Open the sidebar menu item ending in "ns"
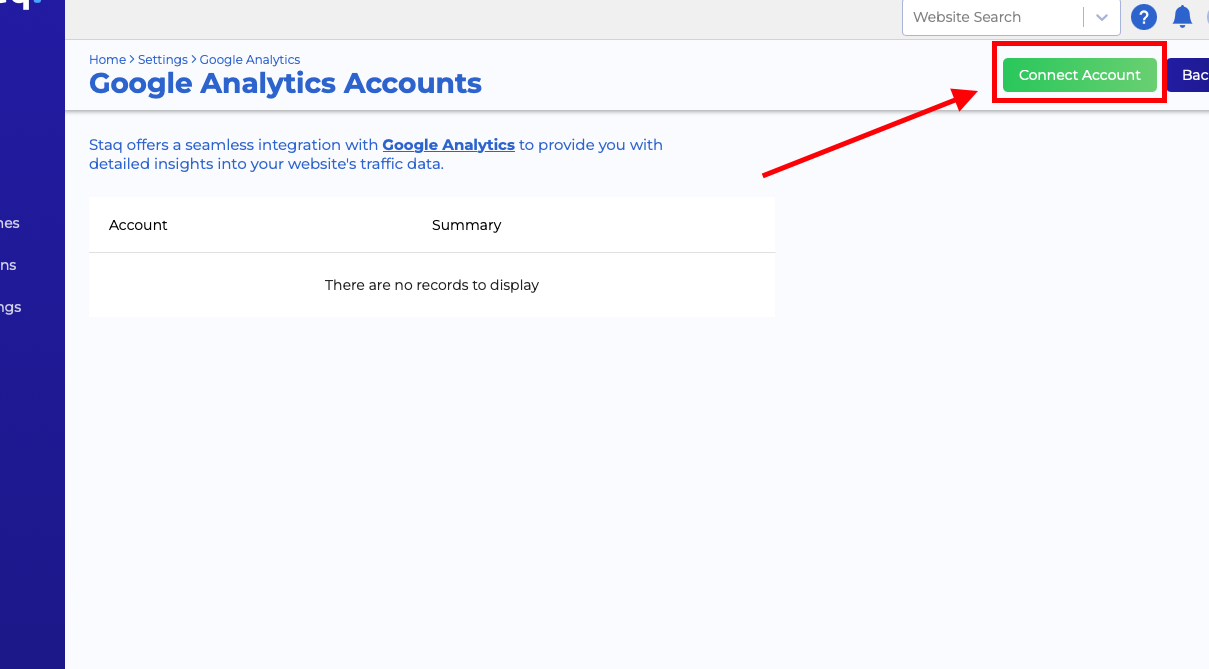The width and height of the screenshot is (1209, 669). pyautogui.click(x=8, y=265)
